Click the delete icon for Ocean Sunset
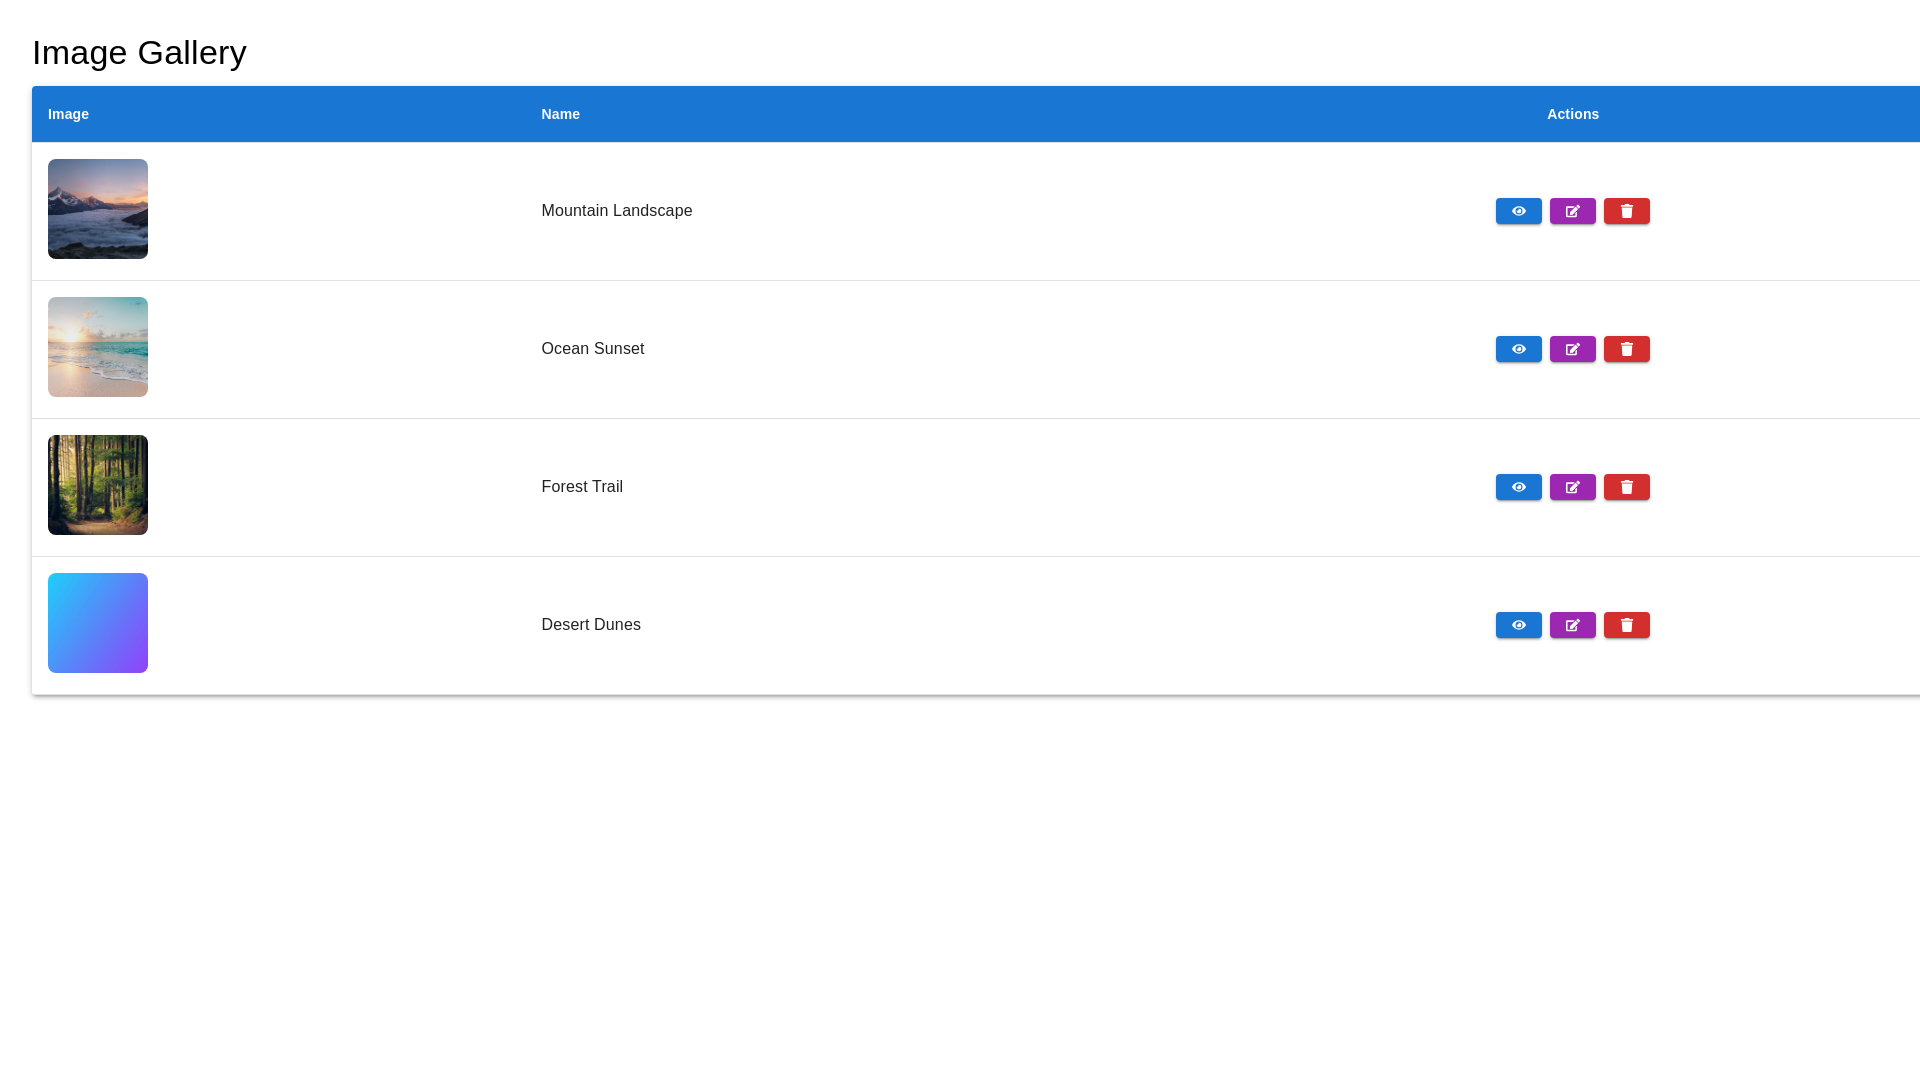 [x=1626, y=349]
